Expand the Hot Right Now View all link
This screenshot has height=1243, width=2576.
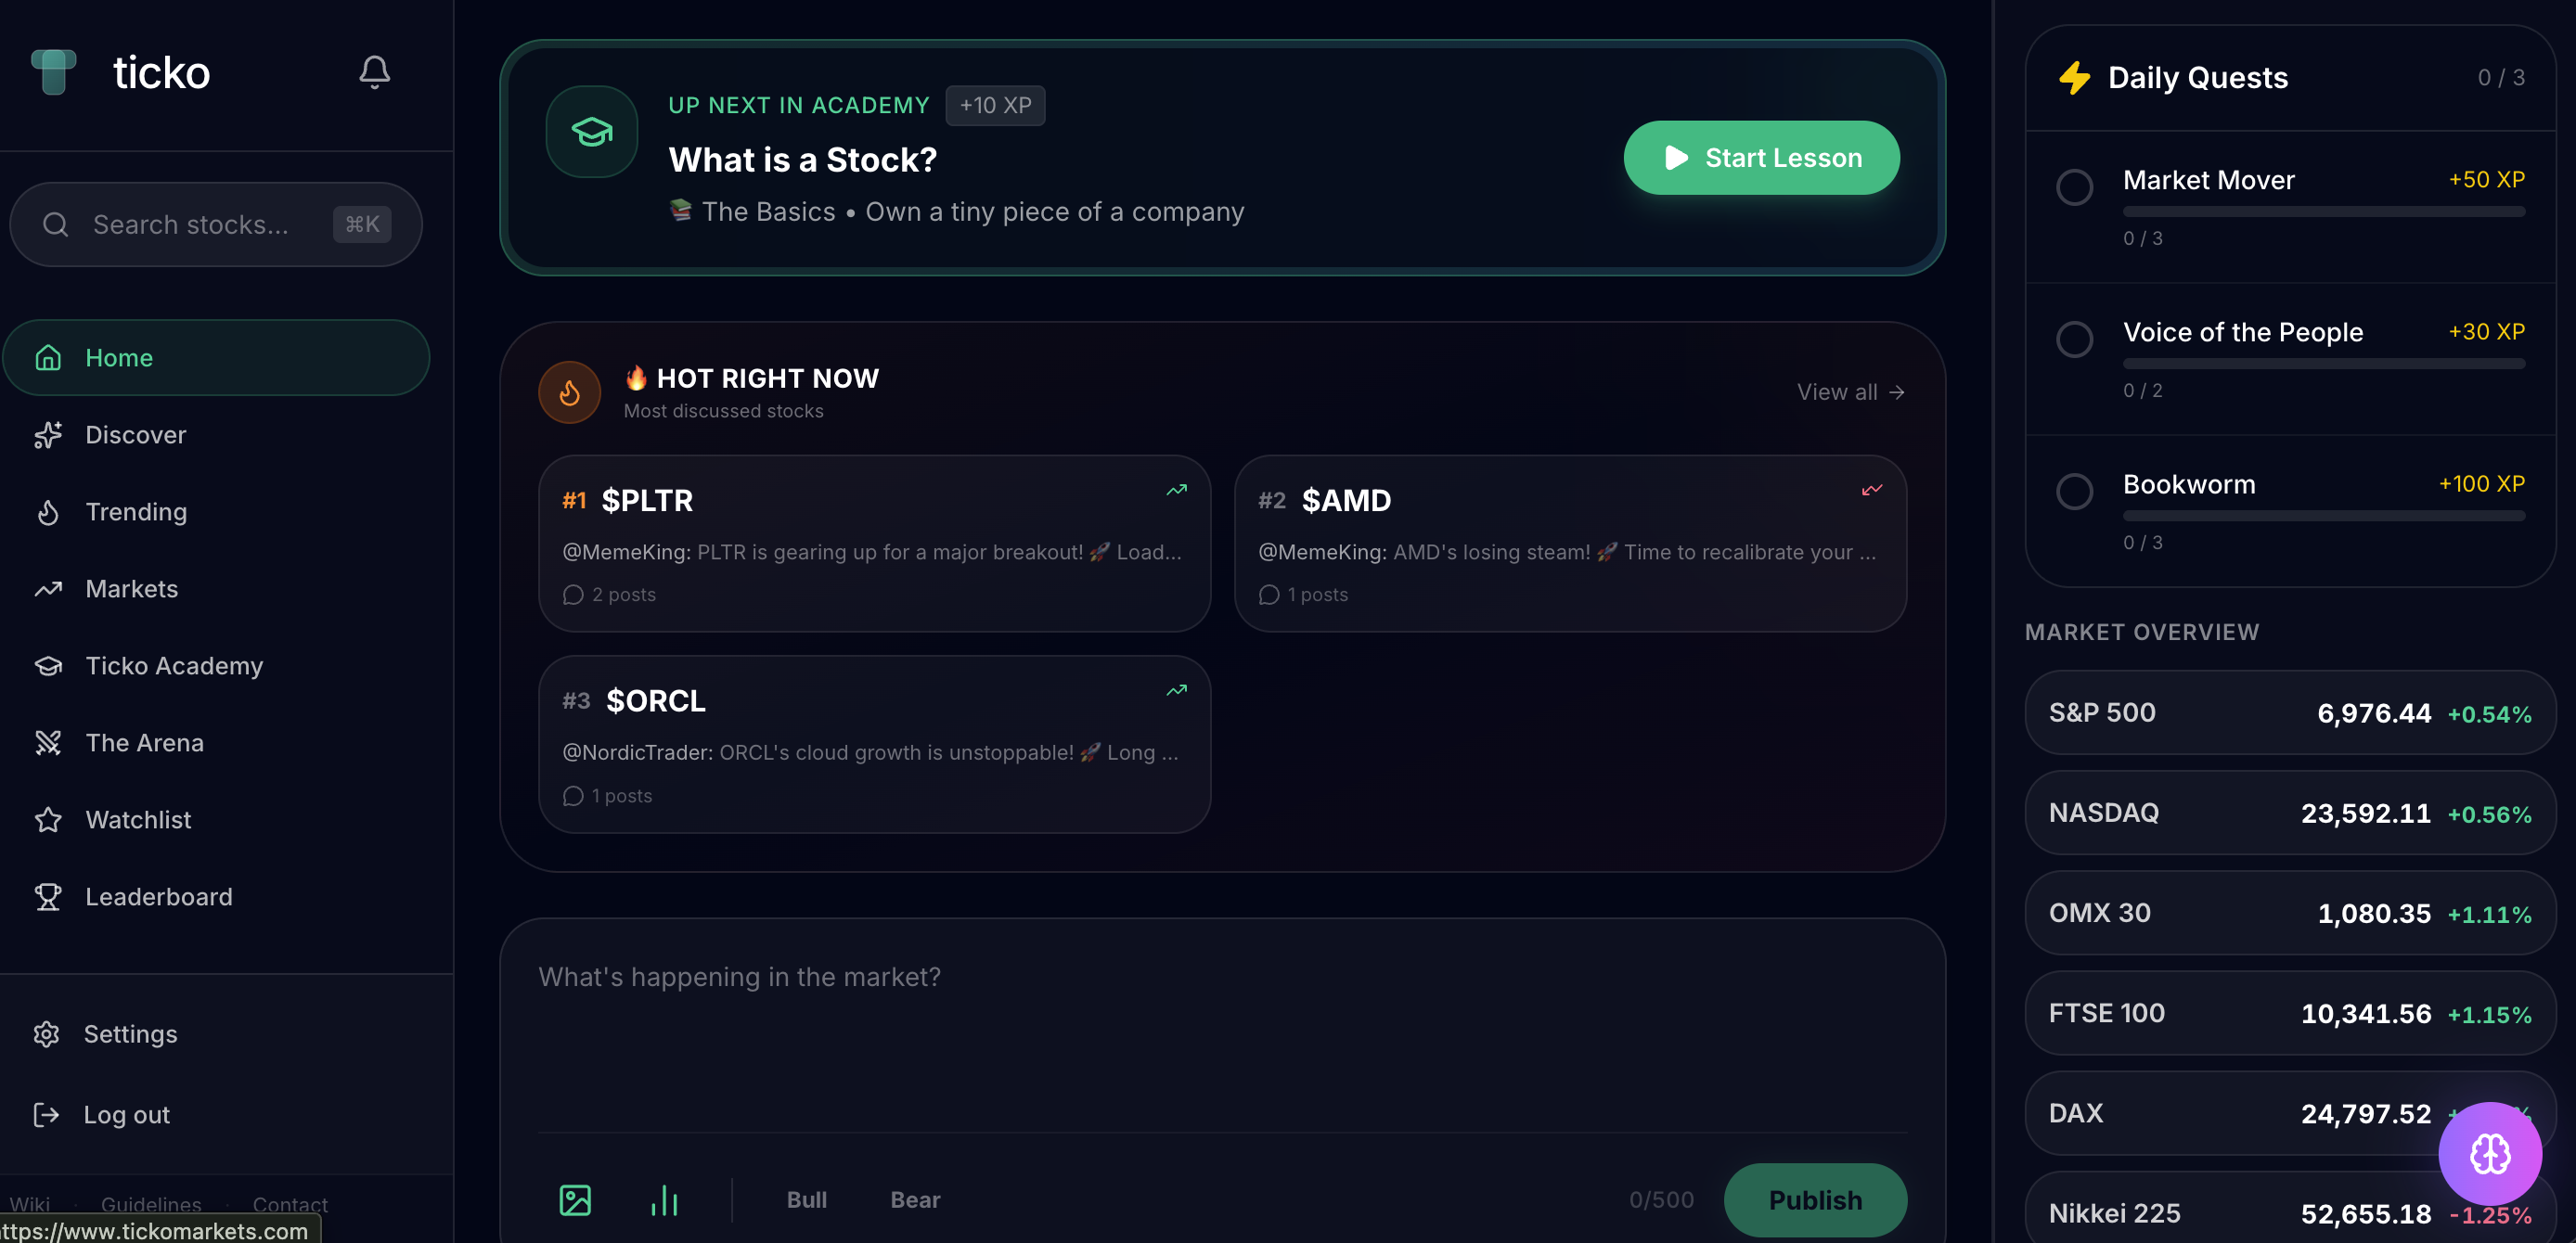click(1850, 392)
